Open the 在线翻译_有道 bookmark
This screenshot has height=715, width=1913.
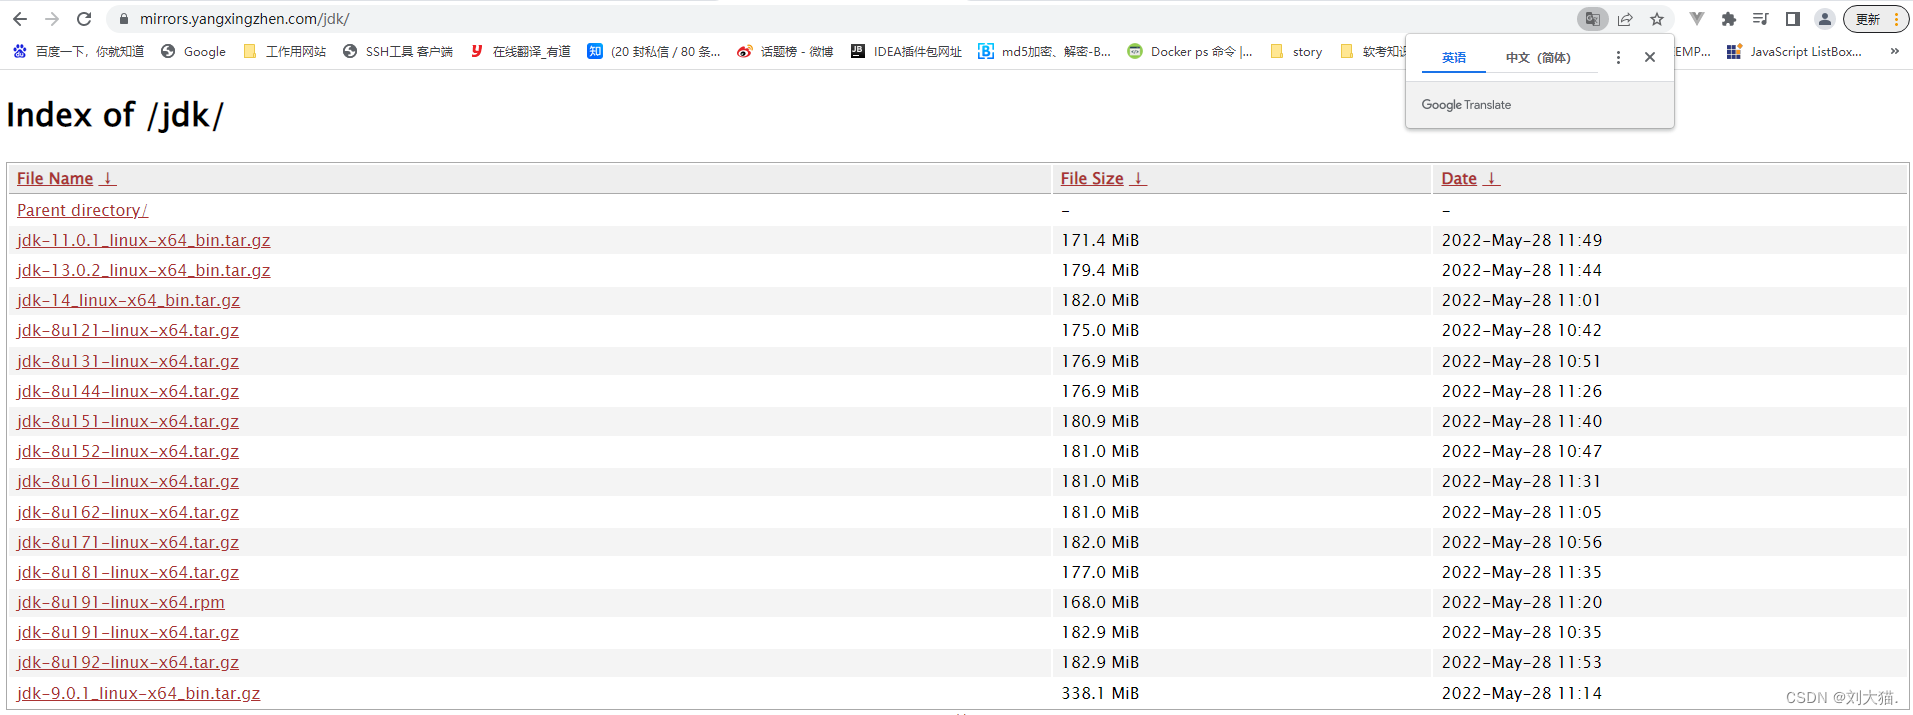(521, 51)
